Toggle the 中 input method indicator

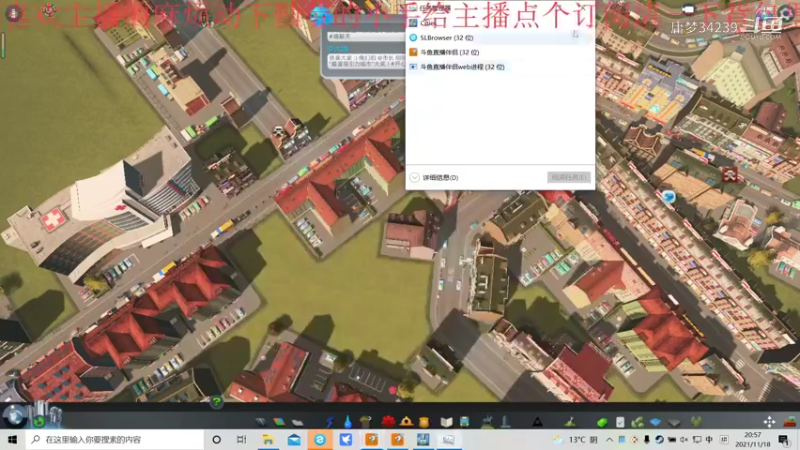[x=709, y=439]
